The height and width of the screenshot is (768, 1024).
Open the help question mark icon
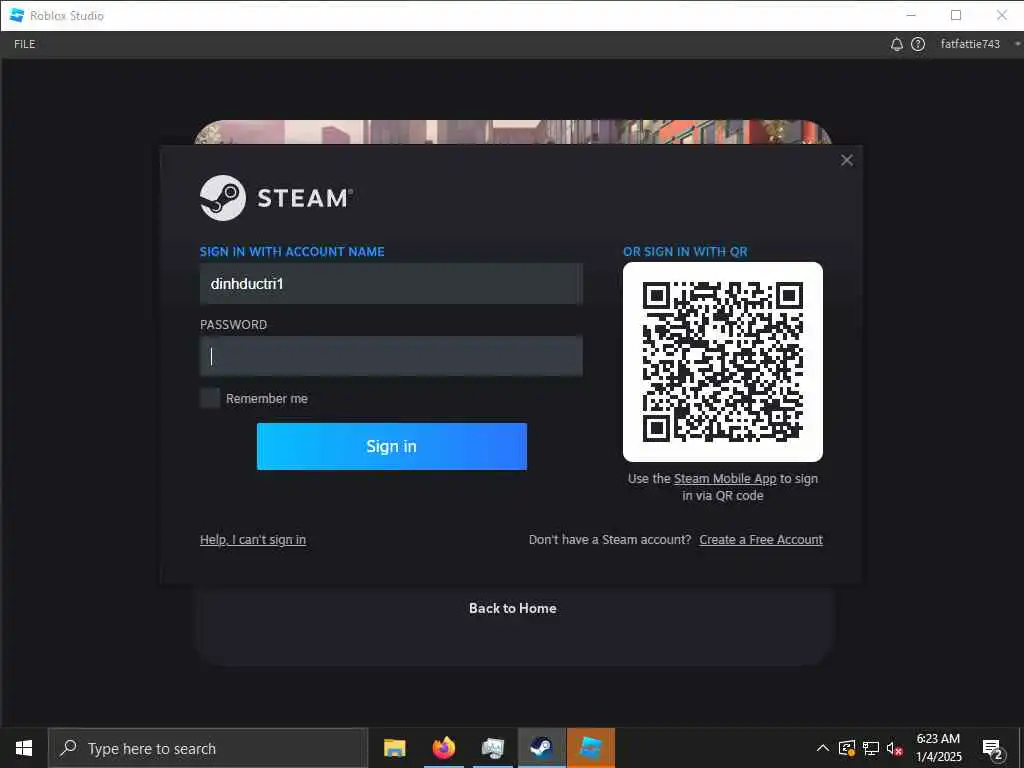[x=918, y=44]
